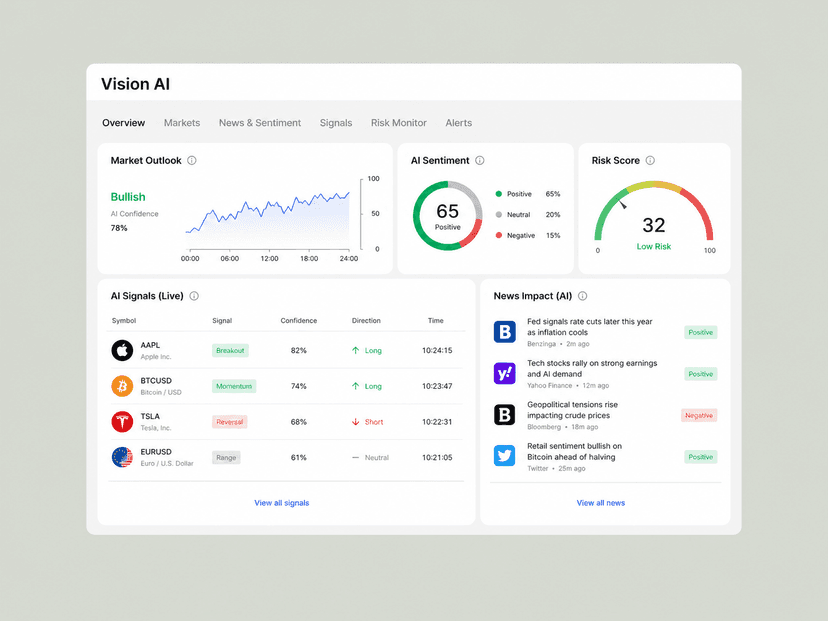Click the 82% confidence for AAPL
This screenshot has width=828, height=621.
[298, 351]
